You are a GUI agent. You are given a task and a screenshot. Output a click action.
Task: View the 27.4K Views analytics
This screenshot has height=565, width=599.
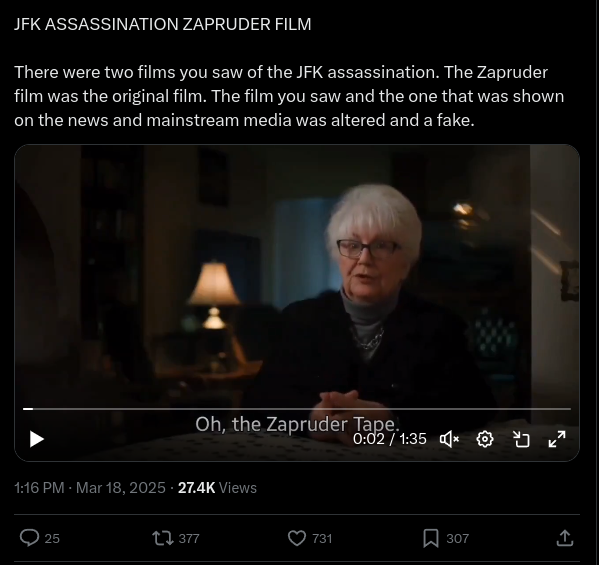point(217,488)
